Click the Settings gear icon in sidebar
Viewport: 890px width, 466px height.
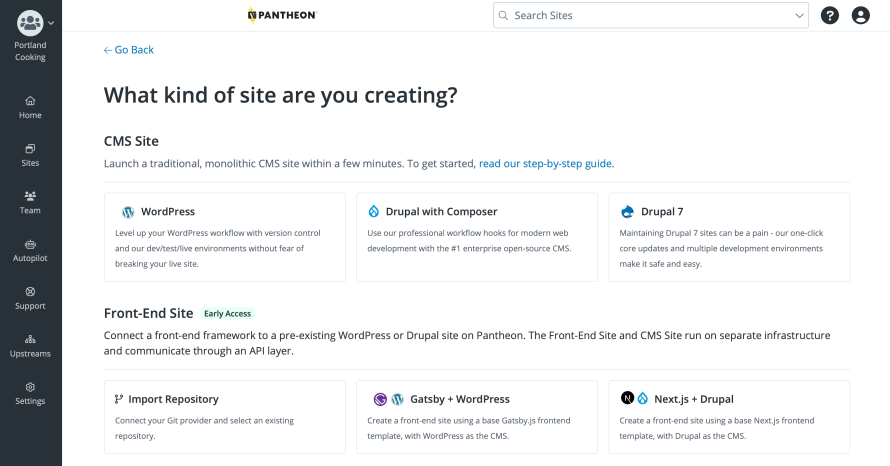point(30,387)
